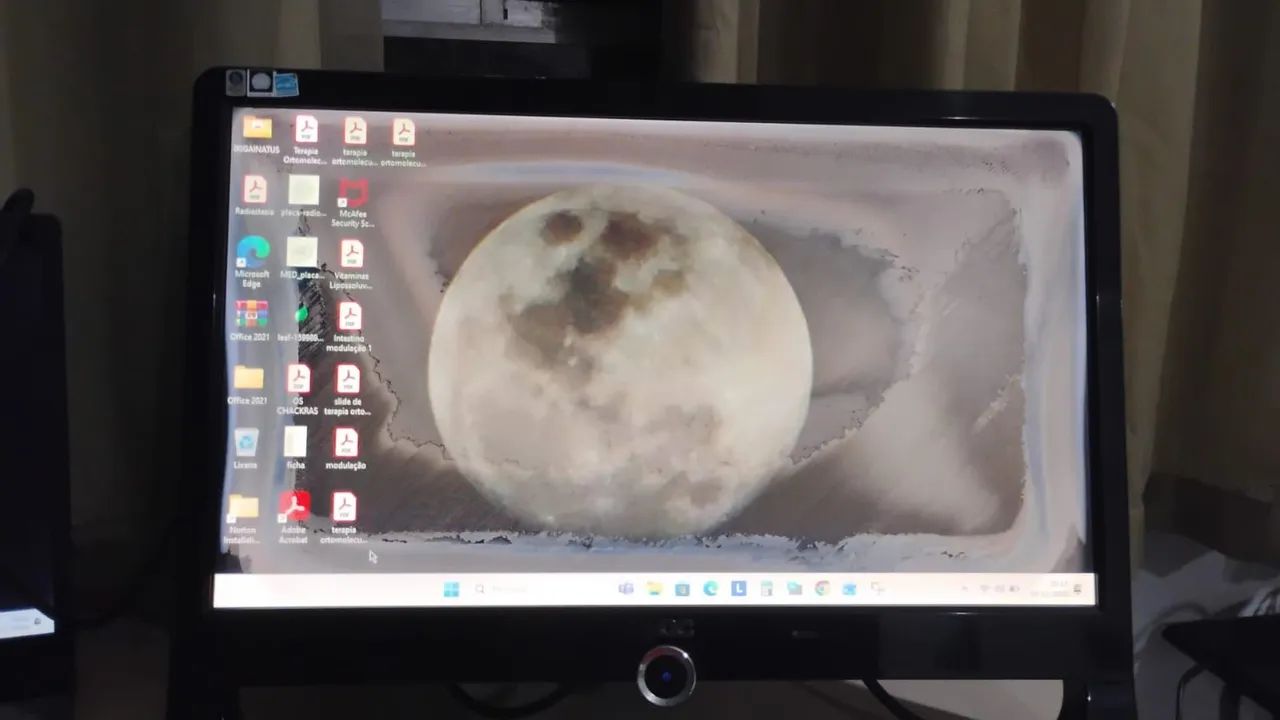Select the Office 2021 WinRAR archive icon
Screen dimensions: 1280x720
point(251,314)
